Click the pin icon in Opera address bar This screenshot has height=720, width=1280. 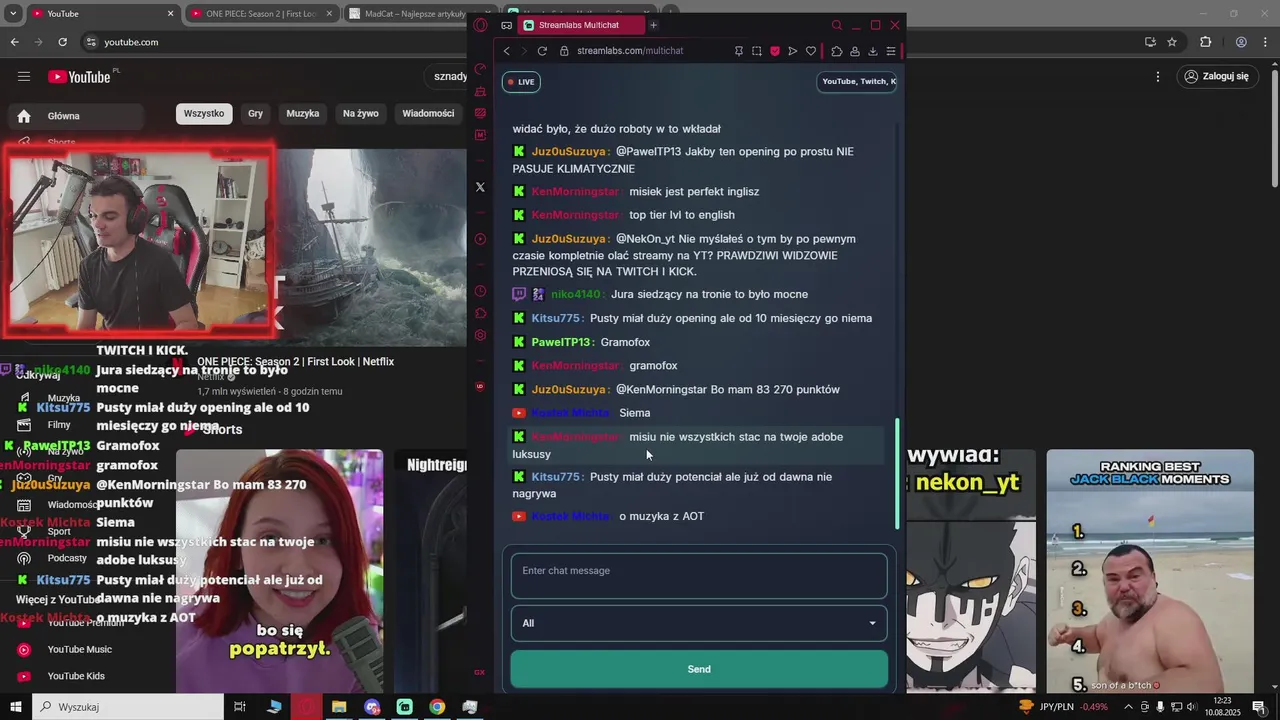pyautogui.click(x=739, y=51)
